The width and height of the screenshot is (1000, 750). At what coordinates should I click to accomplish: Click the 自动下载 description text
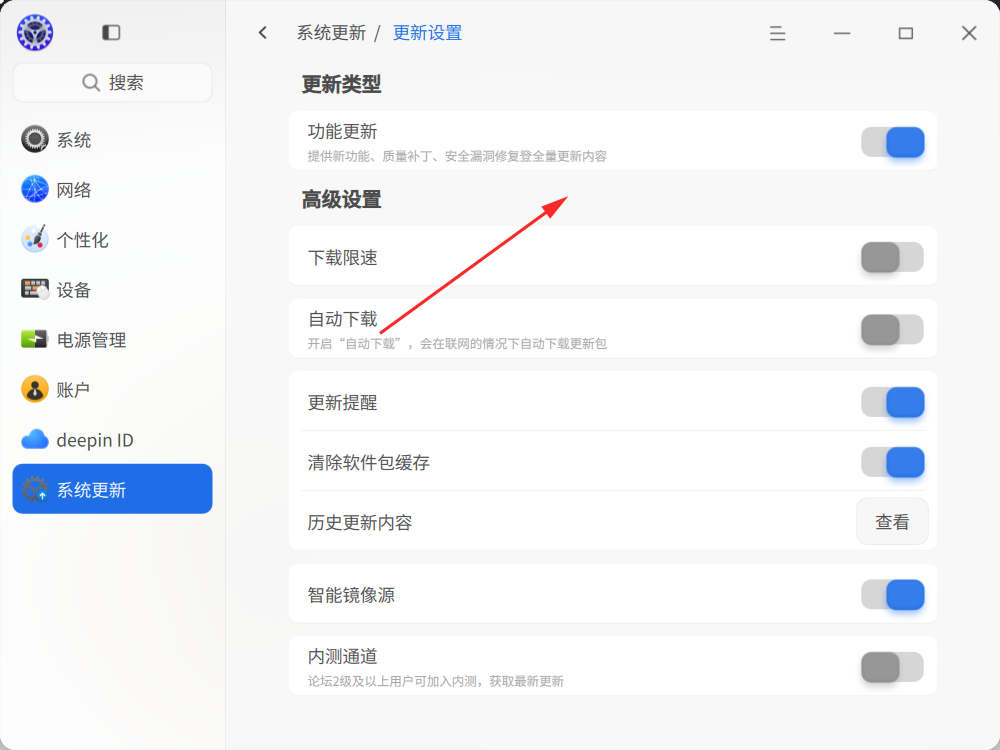[457, 344]
